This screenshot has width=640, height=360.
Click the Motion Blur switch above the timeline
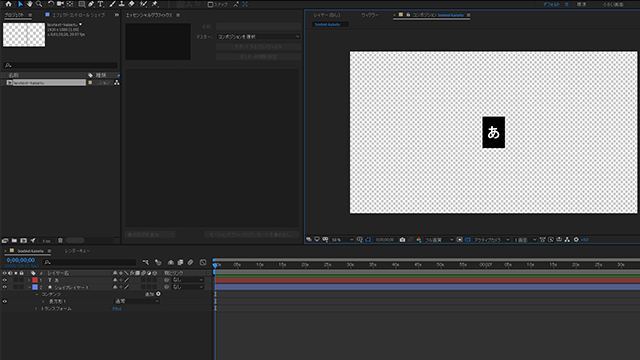pyautogui.click(x=190, y=262)
